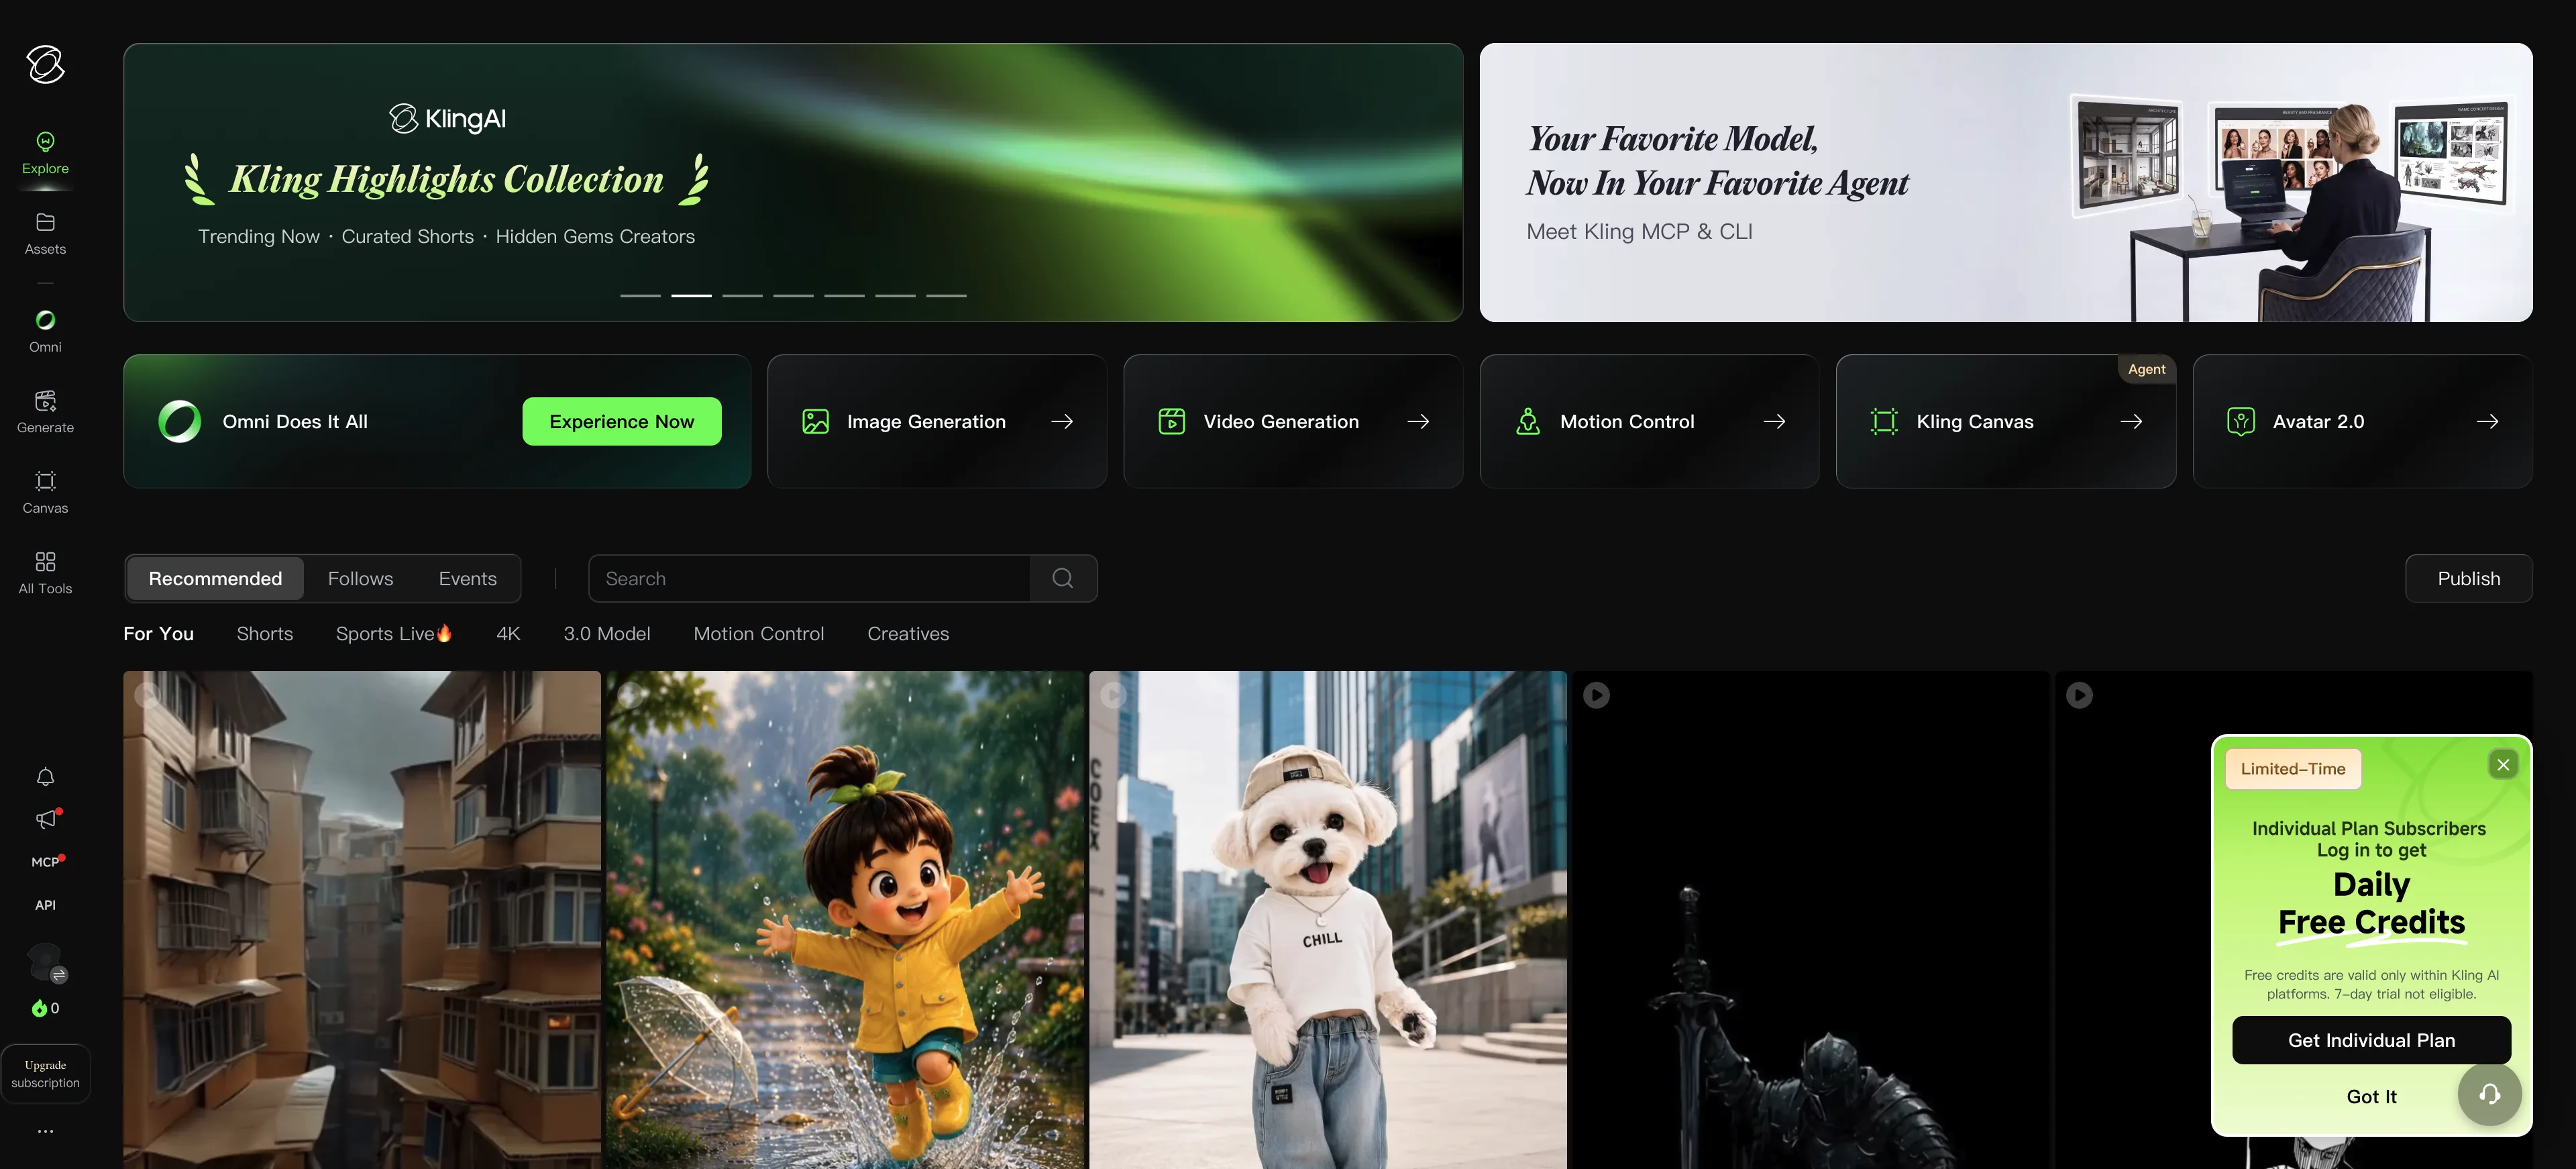The image size is (2576, 1169).
Task: Open the dark knight with sword thumbnail
Action: tap(1811, 920)
